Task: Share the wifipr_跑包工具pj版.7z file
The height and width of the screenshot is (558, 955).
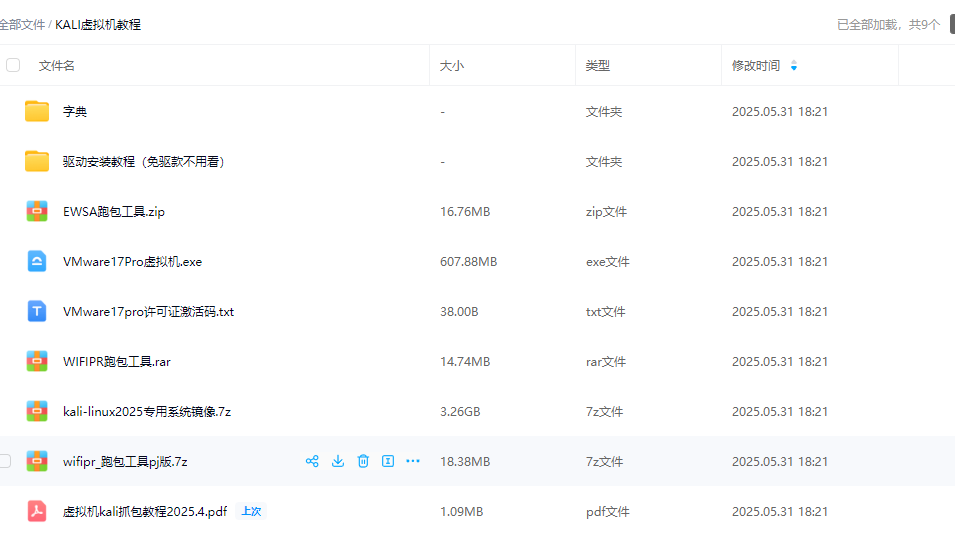Action: (312, 461)
